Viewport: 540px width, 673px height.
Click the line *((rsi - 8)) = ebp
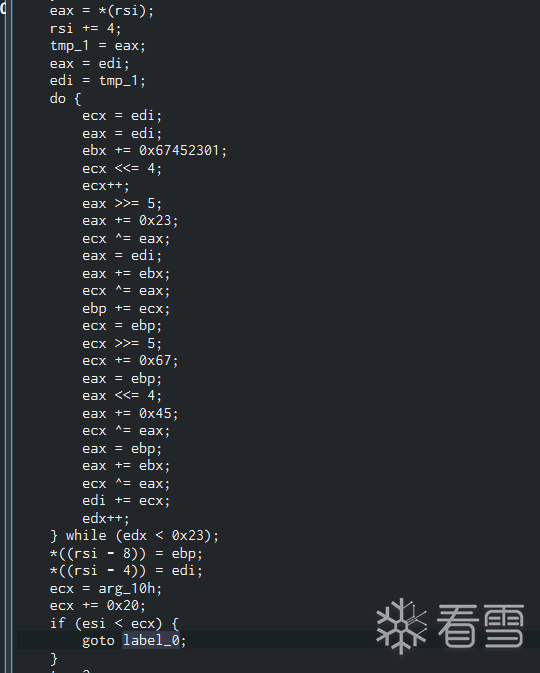coord(126,553)
